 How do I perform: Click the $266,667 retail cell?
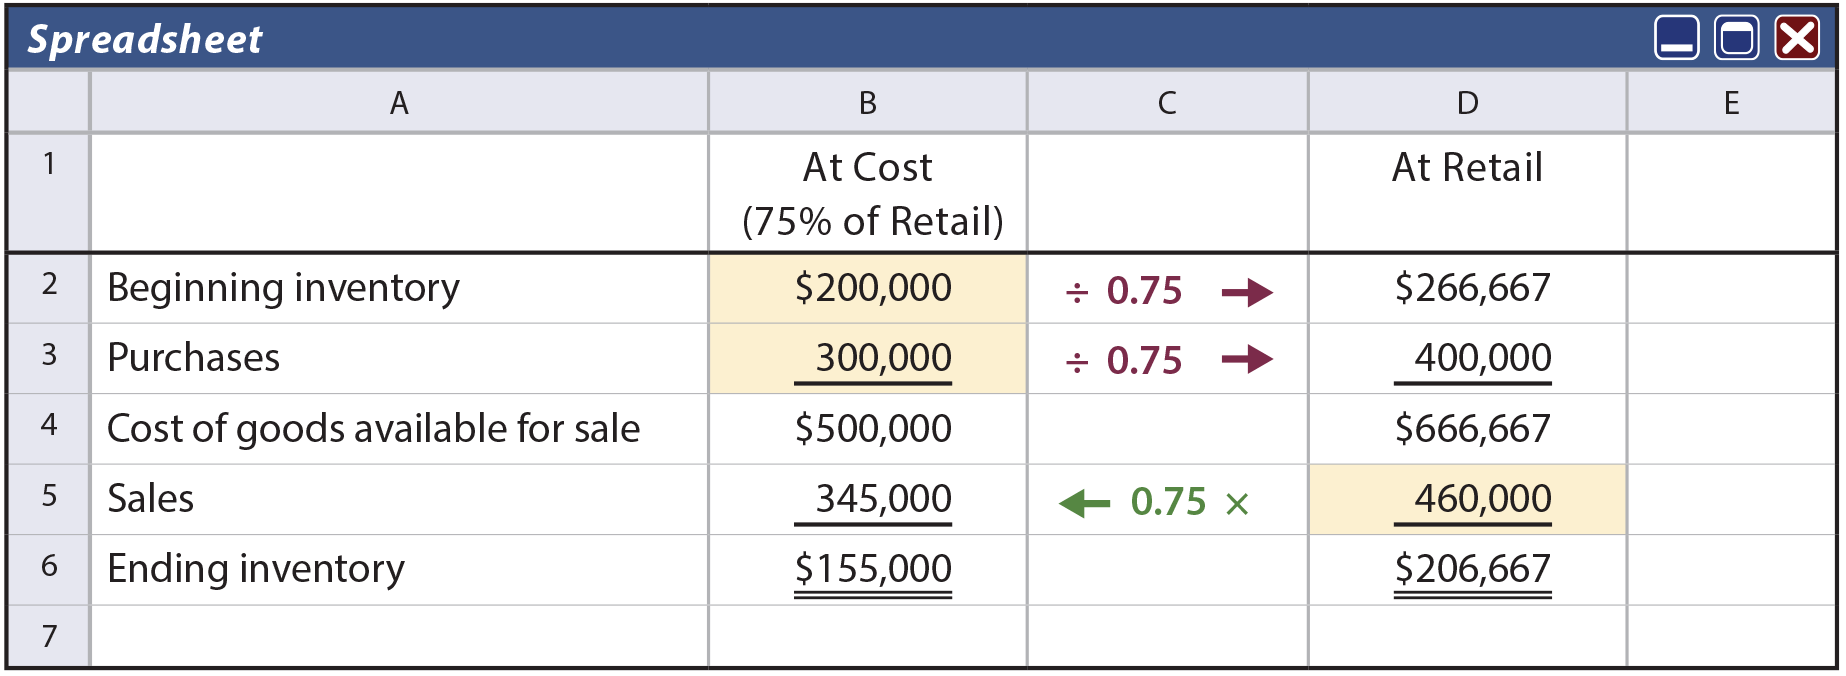(1467, 287)
